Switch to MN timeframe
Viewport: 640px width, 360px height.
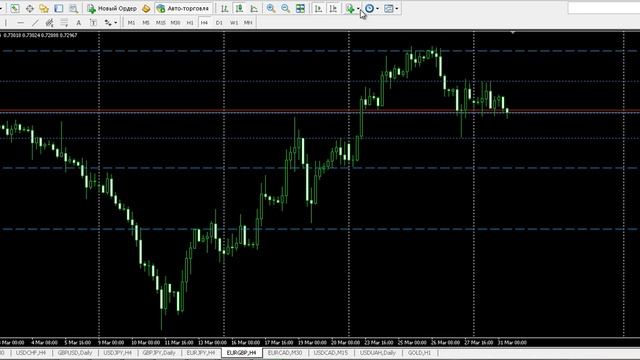point(248,23)
